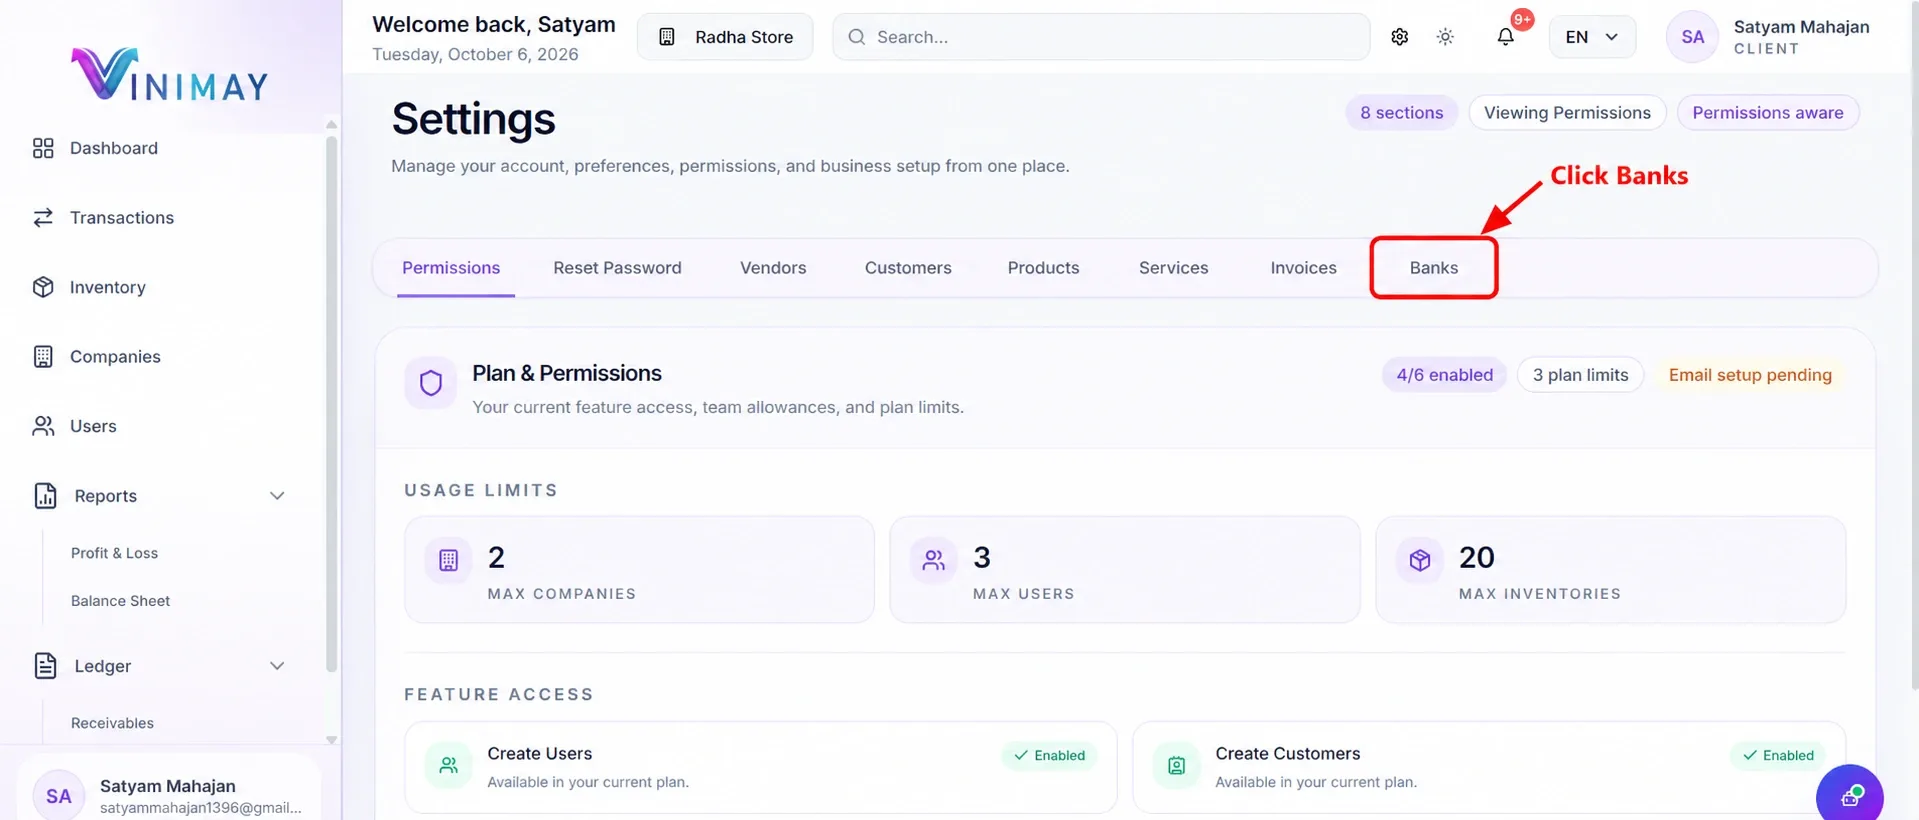This screenshot has width=1919, height=820.
Task: Collapse the Ledger submenu chevron
Action: (277, 666)
